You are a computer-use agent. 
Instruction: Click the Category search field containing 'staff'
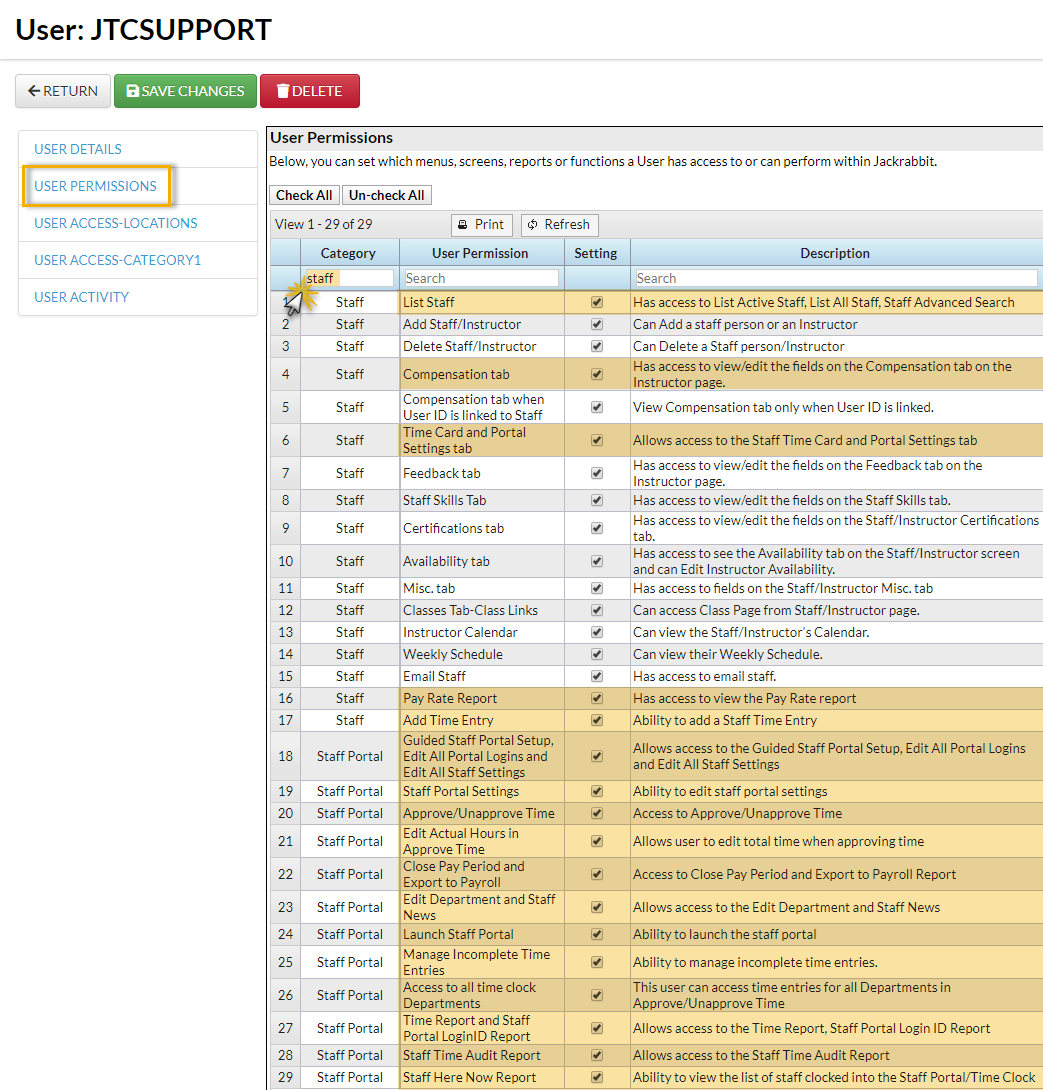350,278
